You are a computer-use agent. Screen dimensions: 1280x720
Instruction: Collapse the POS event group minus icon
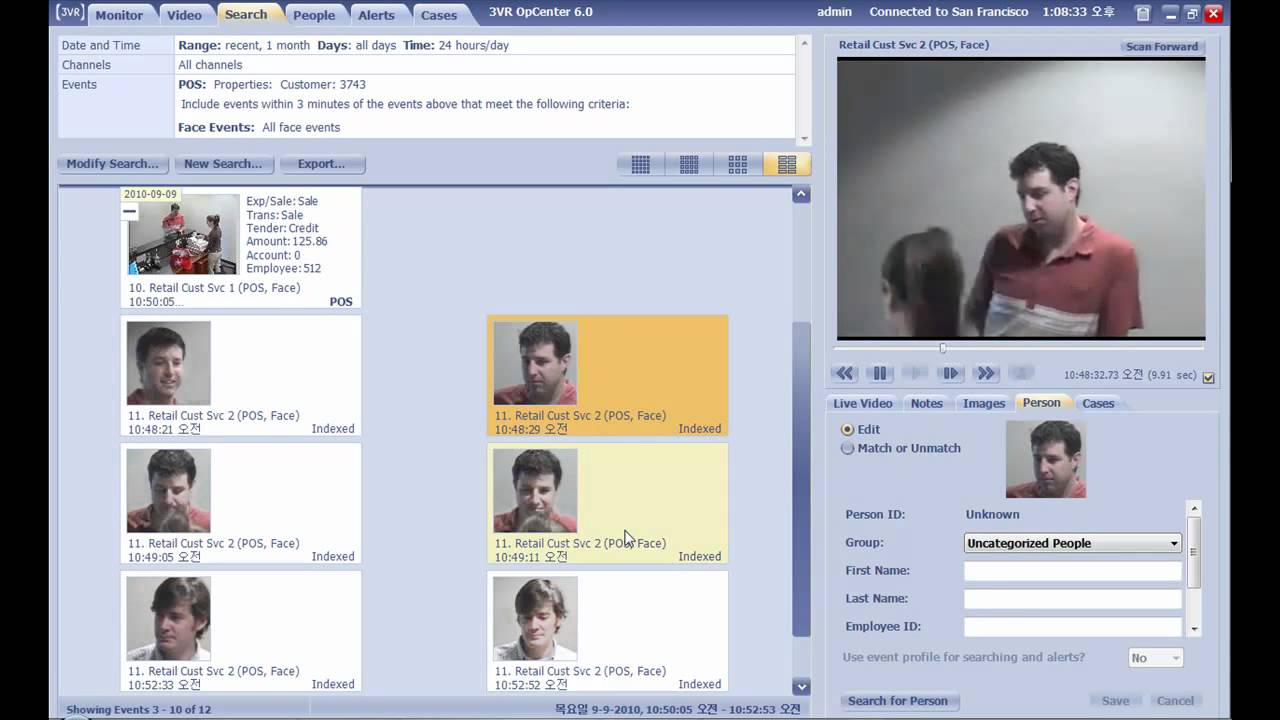click(130, 211)
